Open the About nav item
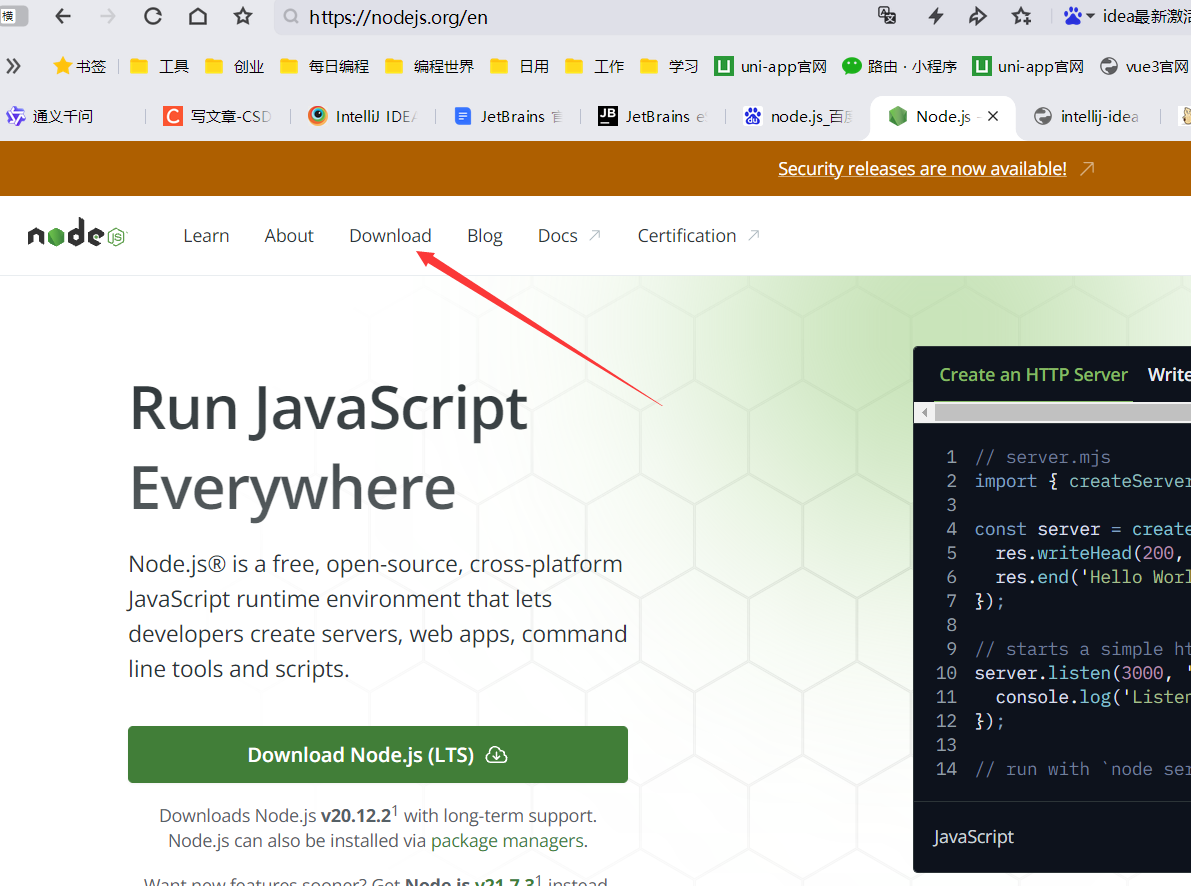The height and width of the screenshot is (886, 1191). (x=289, y=236)
